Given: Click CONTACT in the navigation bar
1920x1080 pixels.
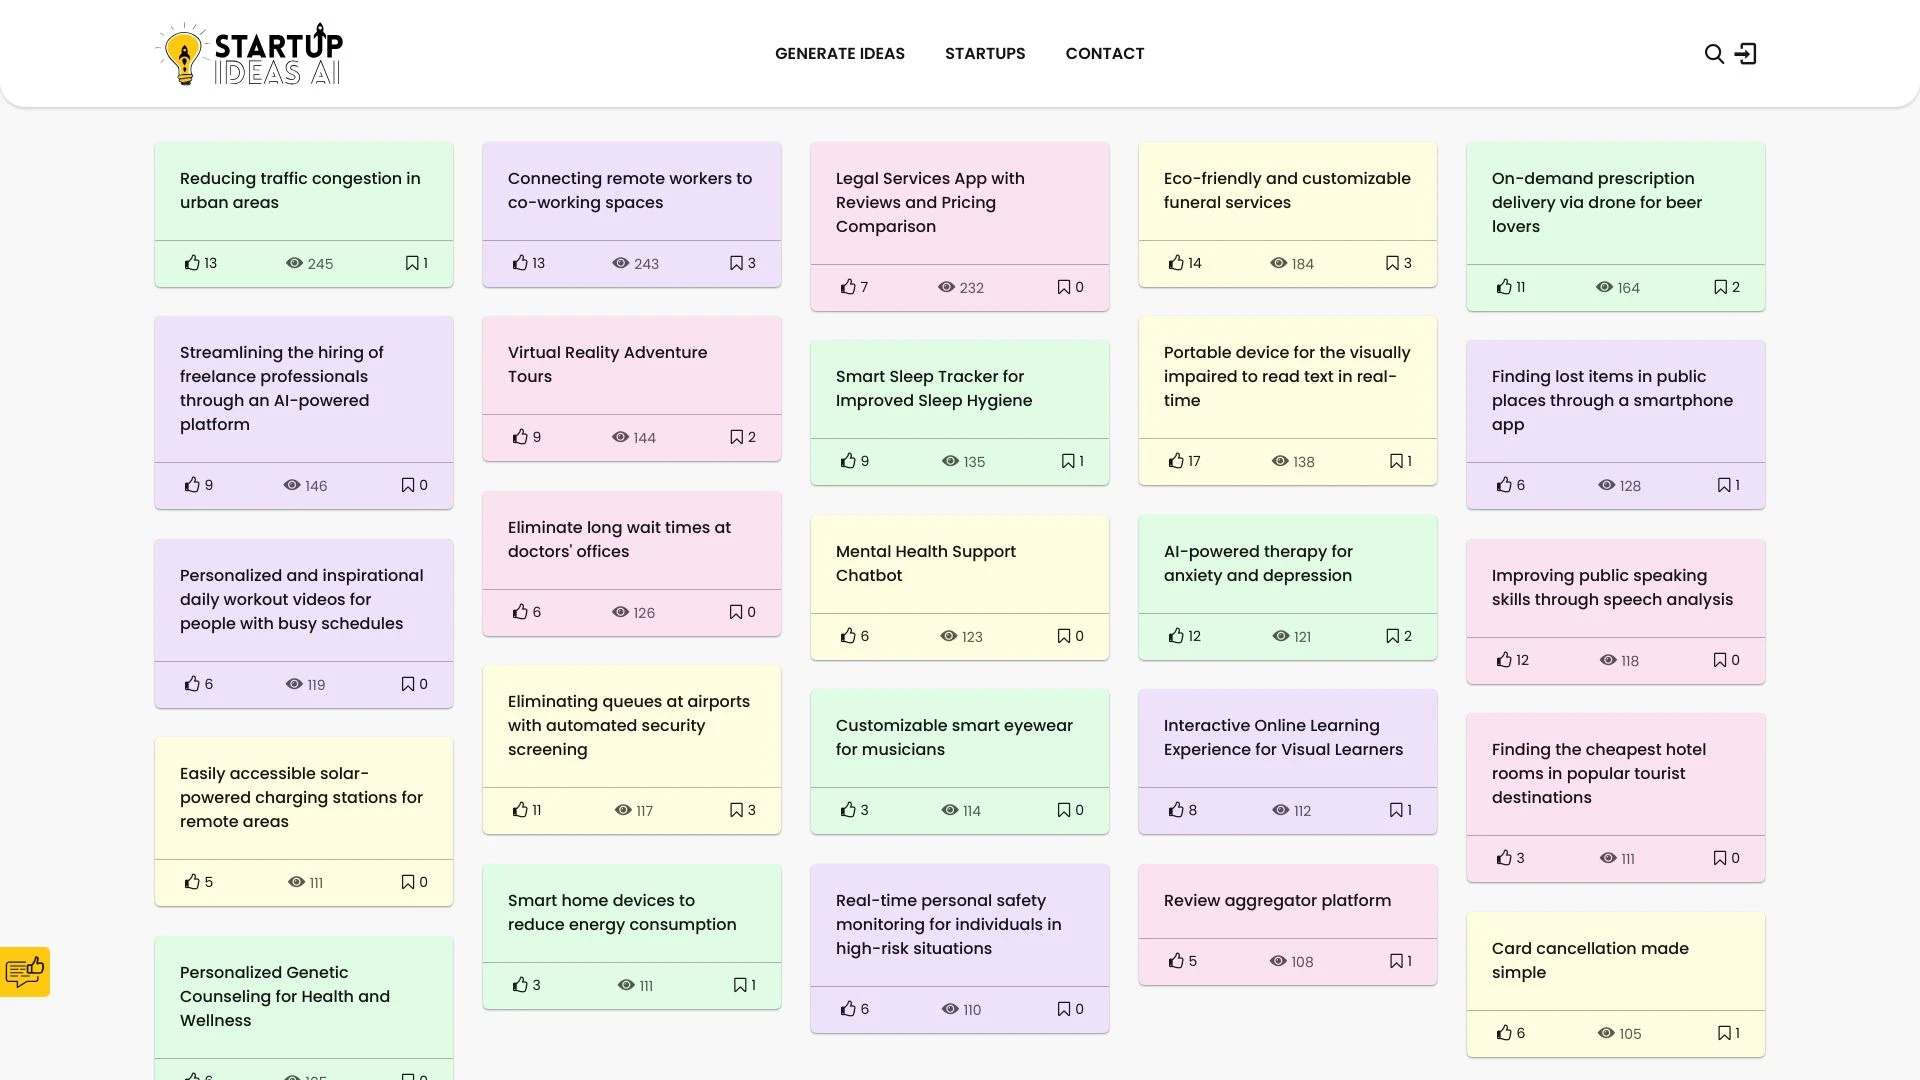Looking at the screenshot, I should (x=1104, y=53).
